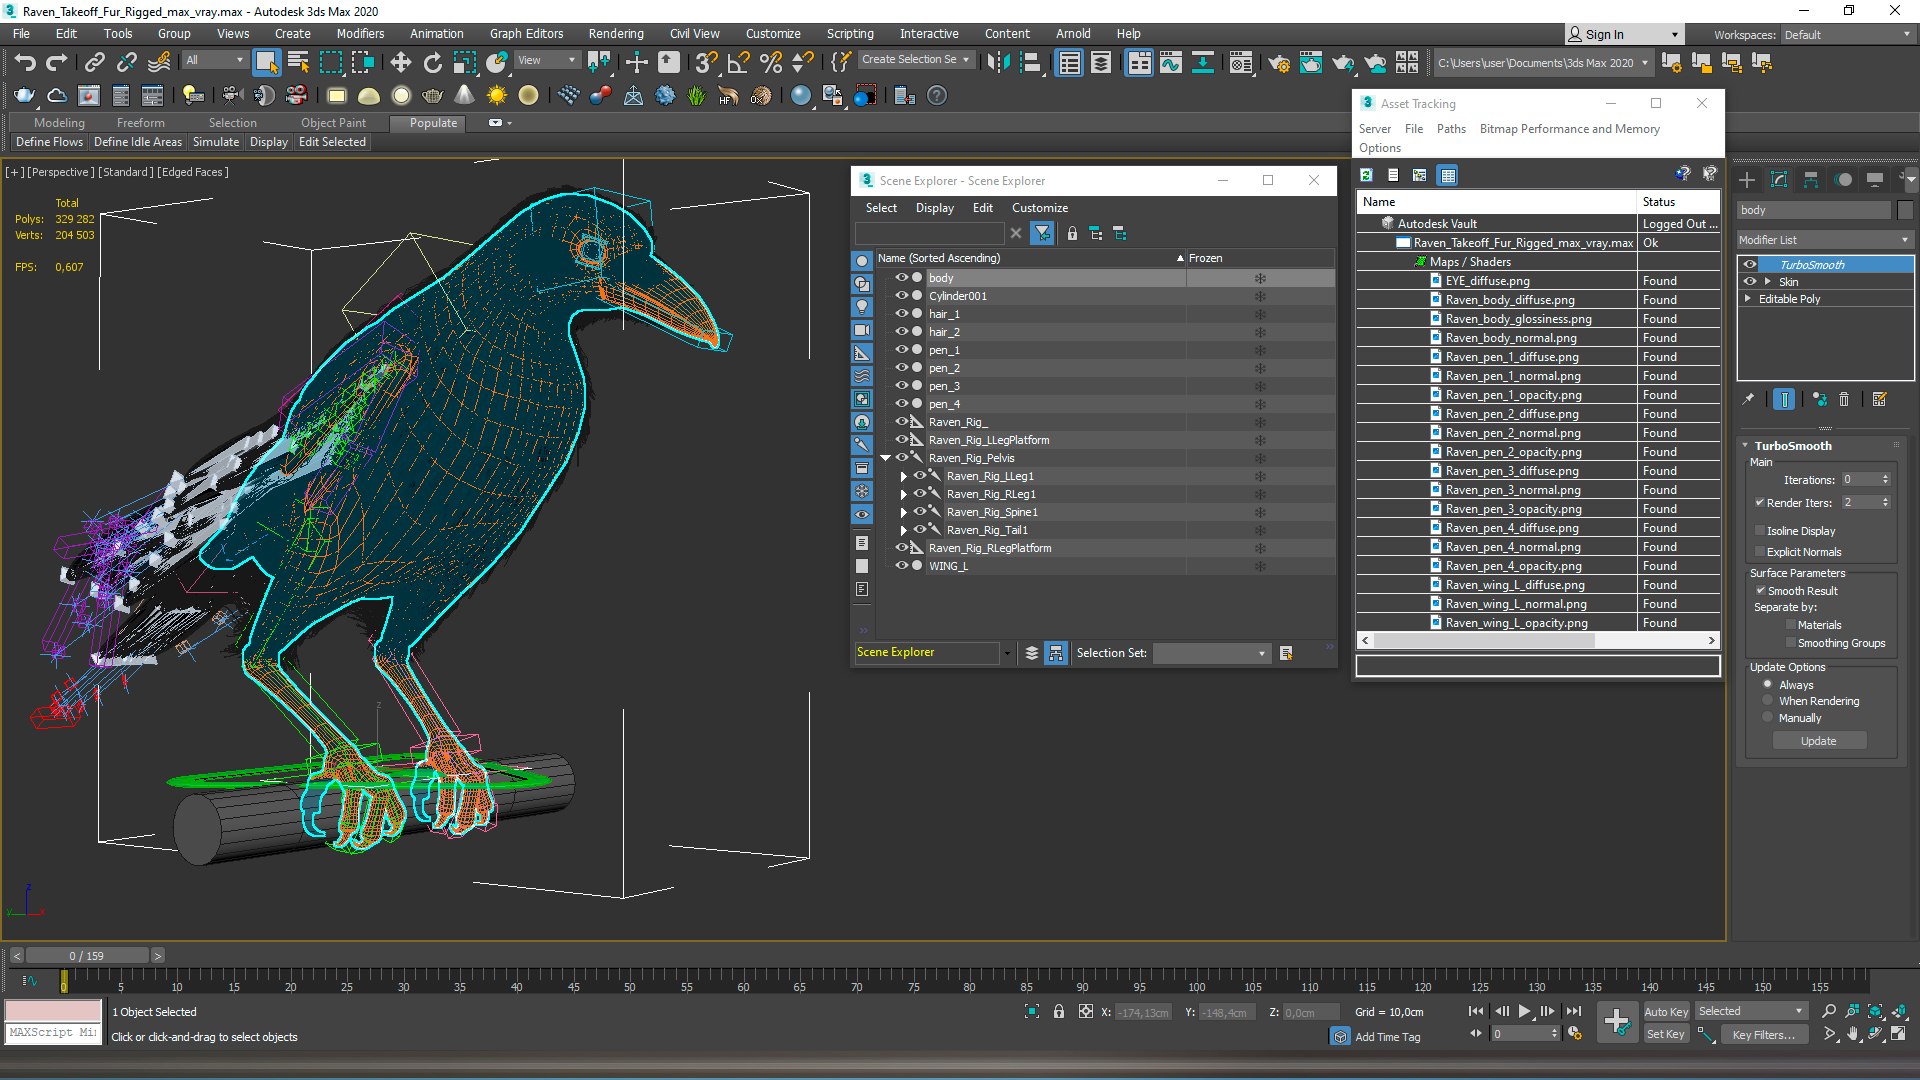Select the Select and Move tool
1920x1080 pixels.
(x=400, y=62)
